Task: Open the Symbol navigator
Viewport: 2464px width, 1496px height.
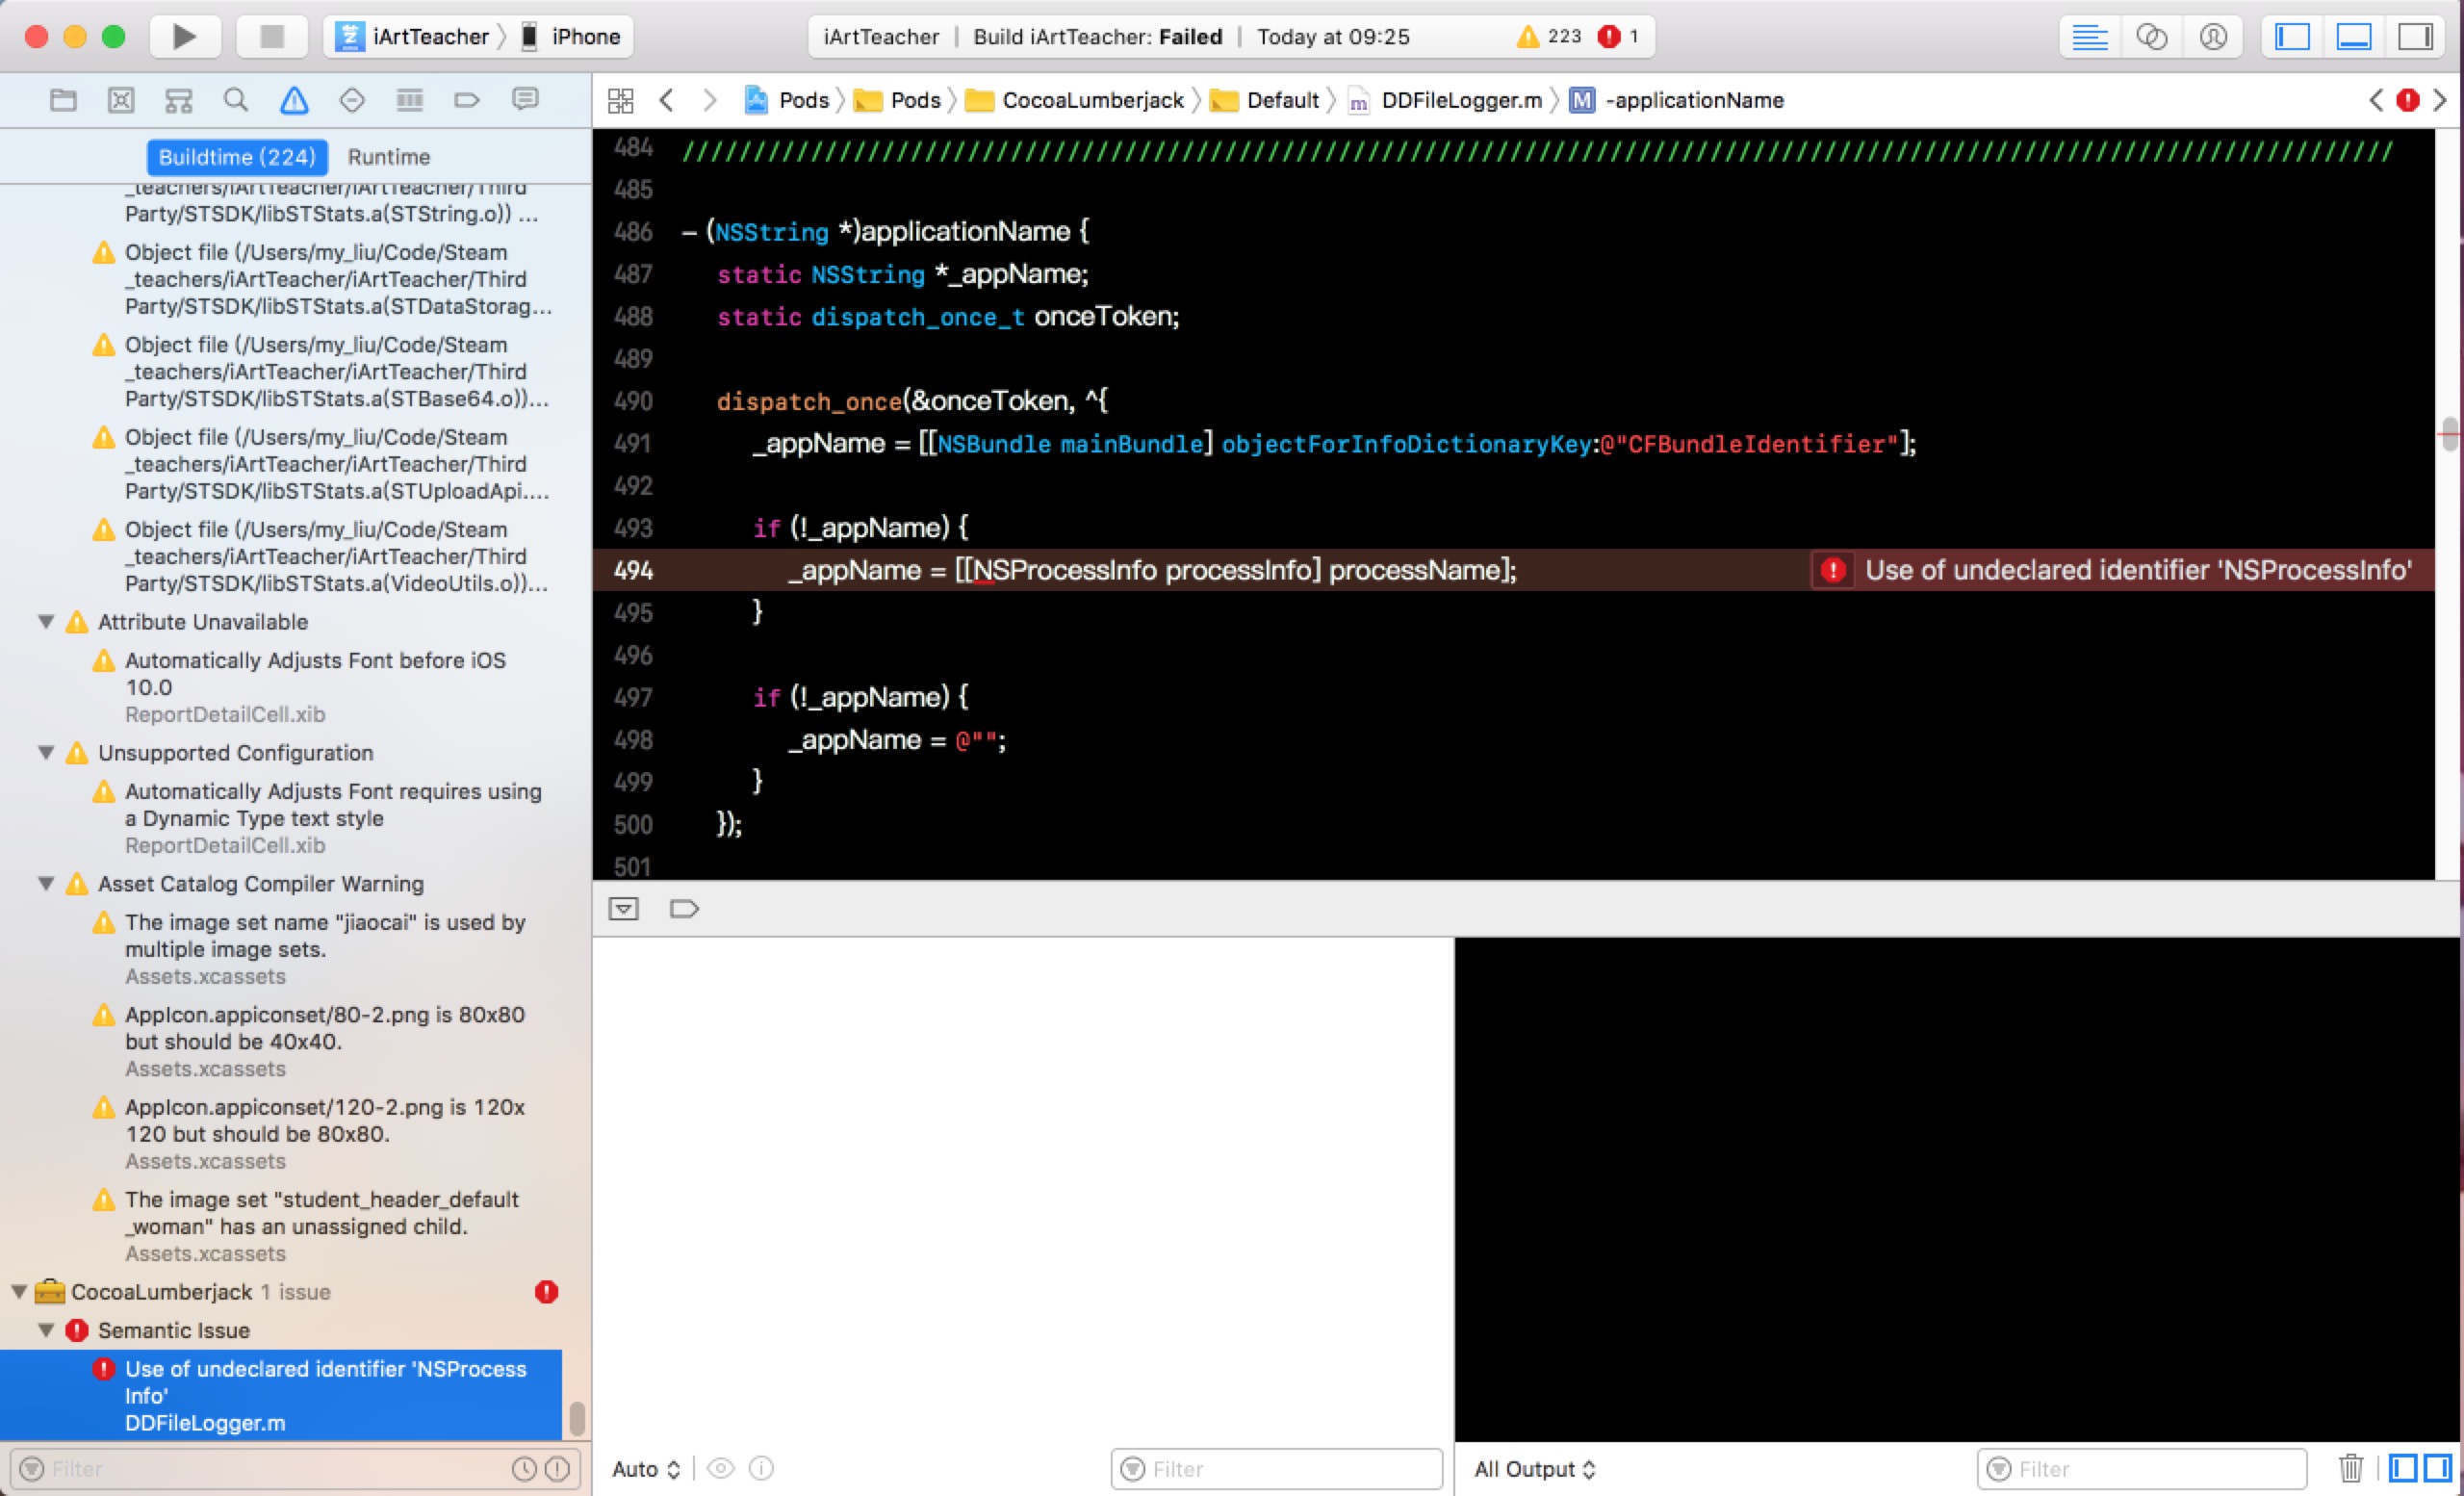Action: 178,100
